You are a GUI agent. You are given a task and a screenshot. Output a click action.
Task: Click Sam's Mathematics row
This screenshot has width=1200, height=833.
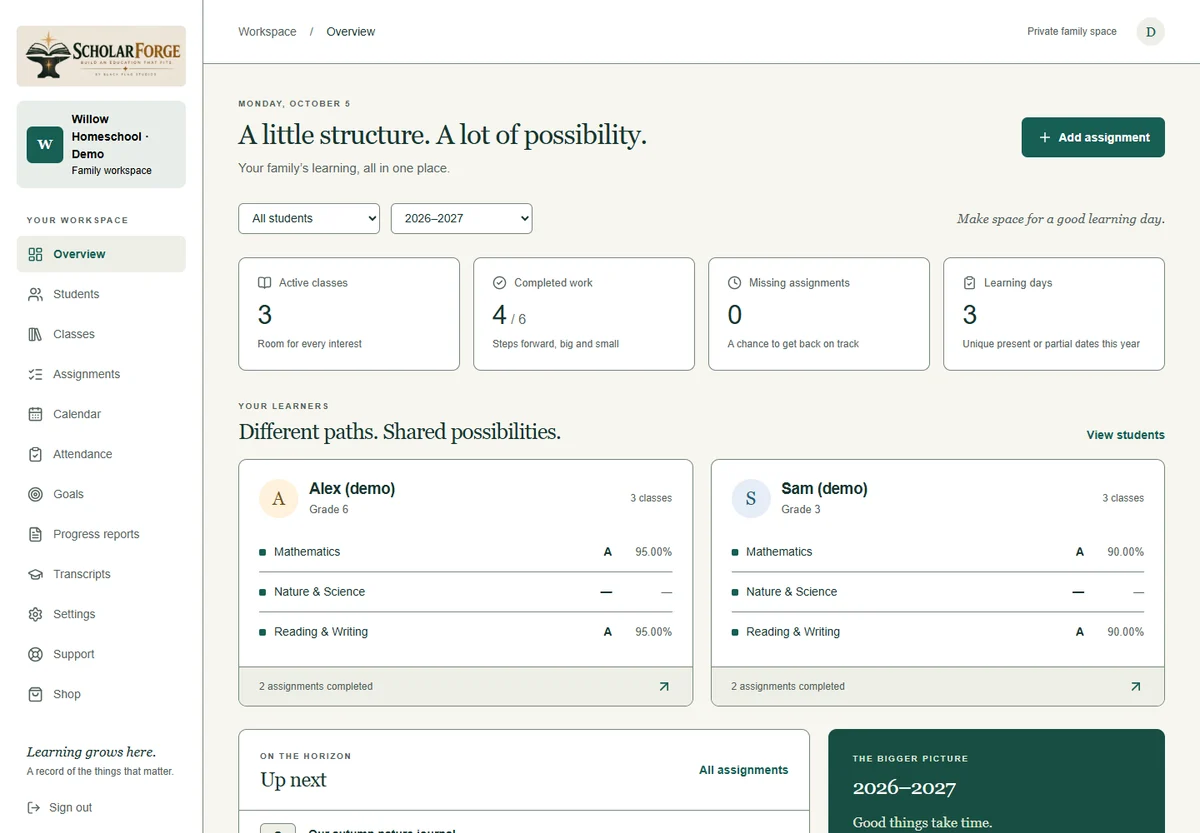point(938,552)
